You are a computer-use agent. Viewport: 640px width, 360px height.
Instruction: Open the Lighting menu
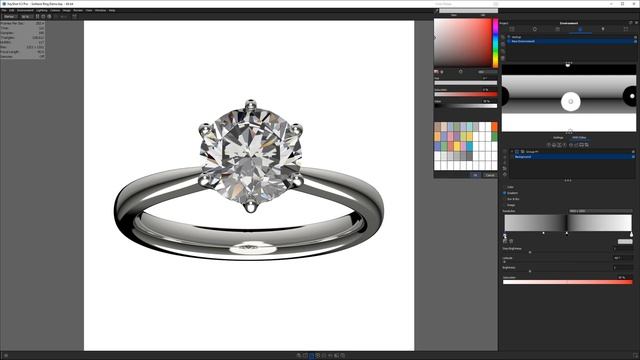42,10
